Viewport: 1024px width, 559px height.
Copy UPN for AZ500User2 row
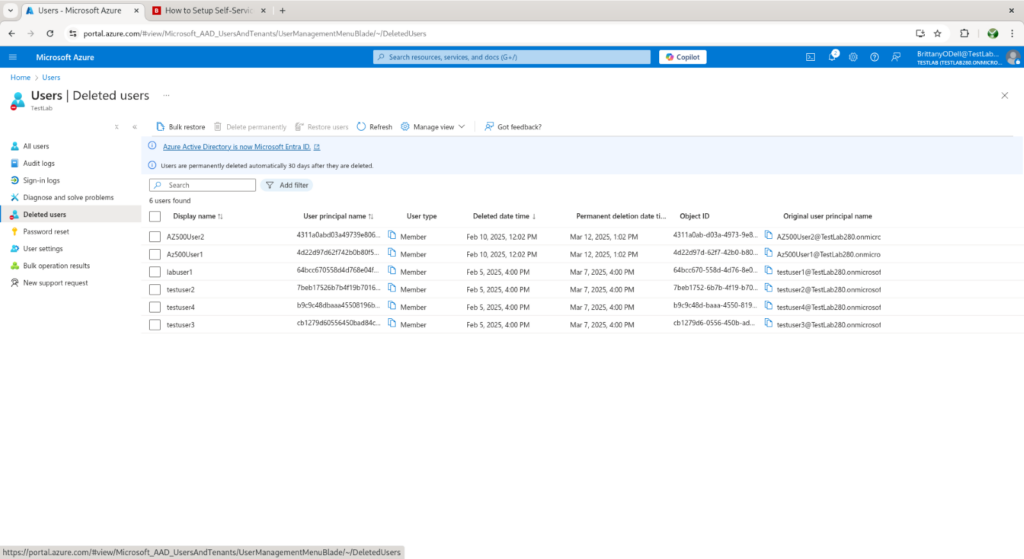point(392,235)
